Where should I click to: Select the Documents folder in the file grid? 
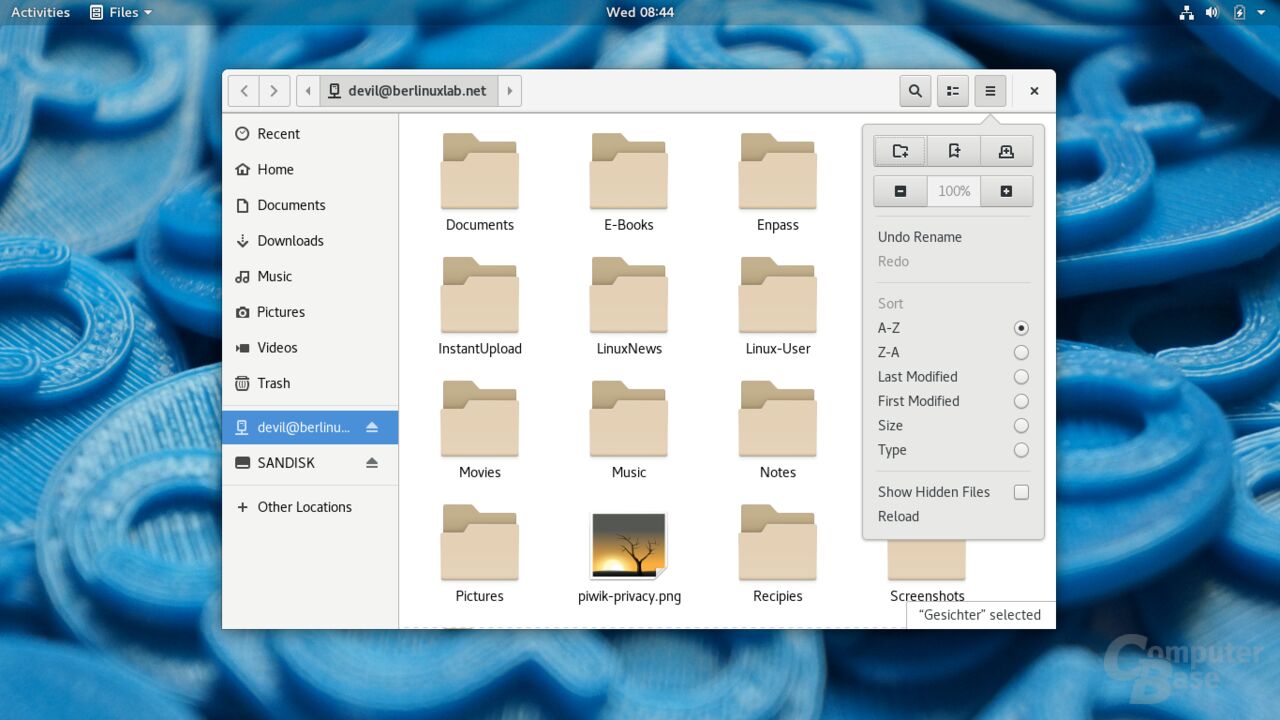pyautogui.click(x=480, y=171)
